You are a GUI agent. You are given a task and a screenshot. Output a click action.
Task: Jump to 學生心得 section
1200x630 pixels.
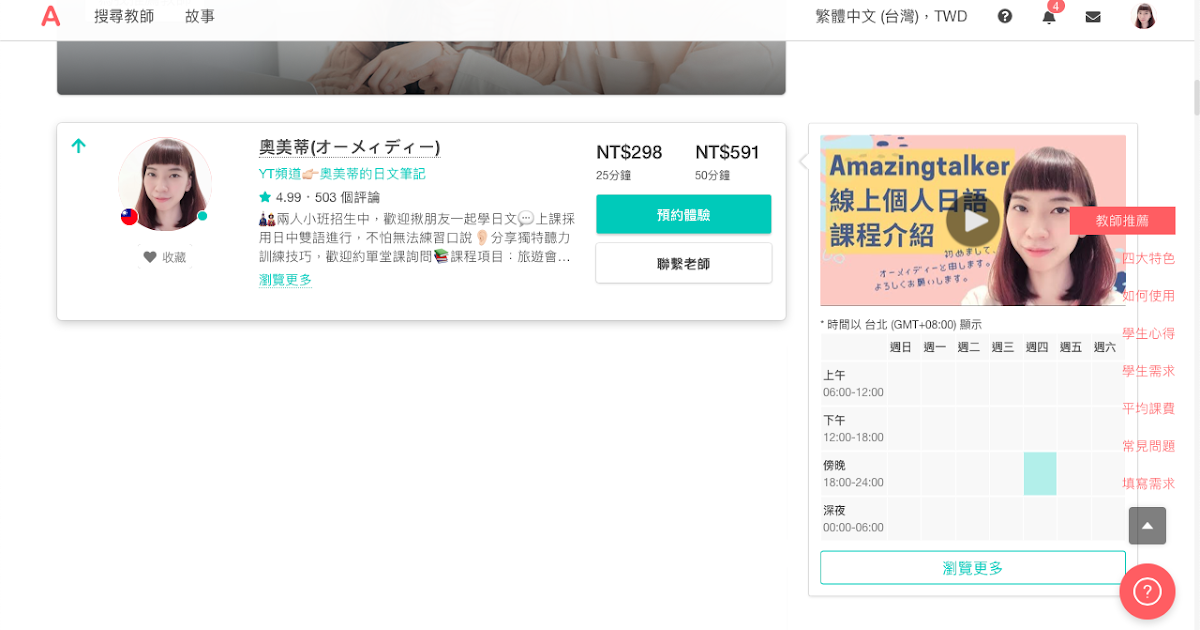[x=1148, y=333]
